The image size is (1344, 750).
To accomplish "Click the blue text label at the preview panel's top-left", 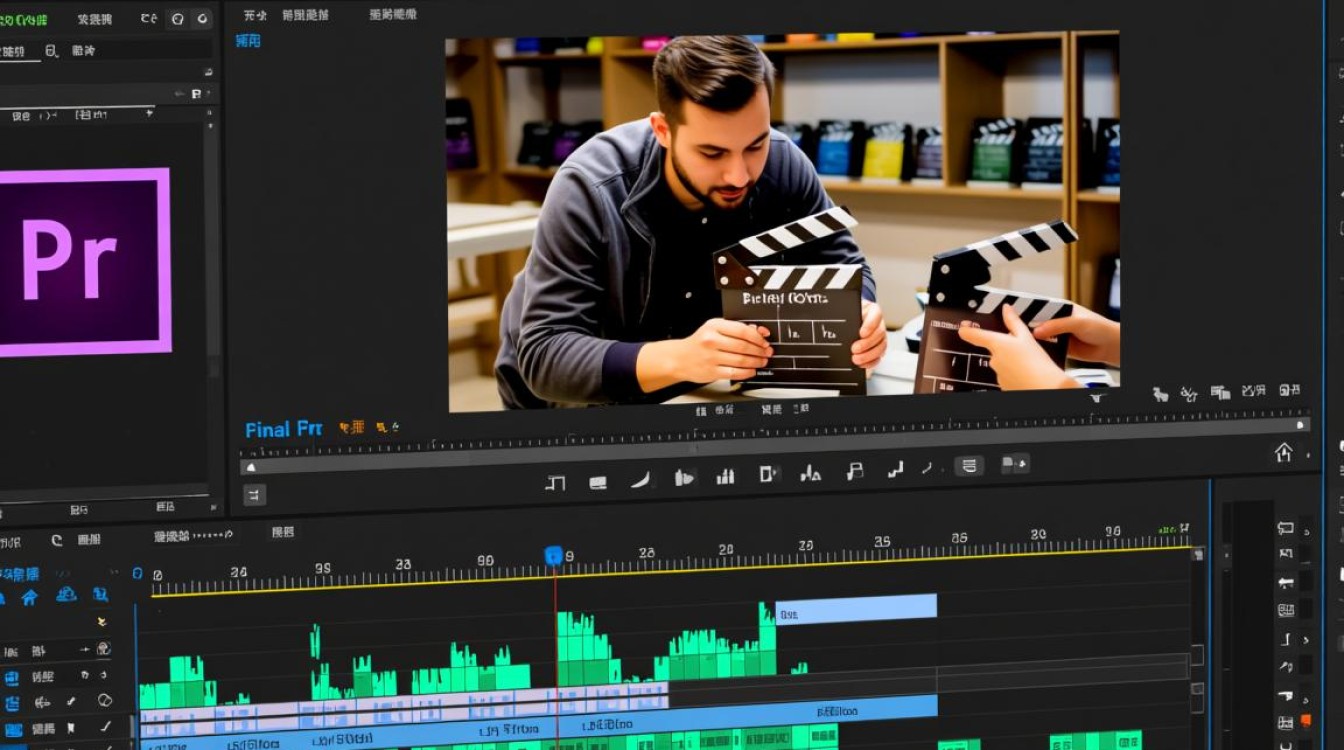I will click(248, 40).
